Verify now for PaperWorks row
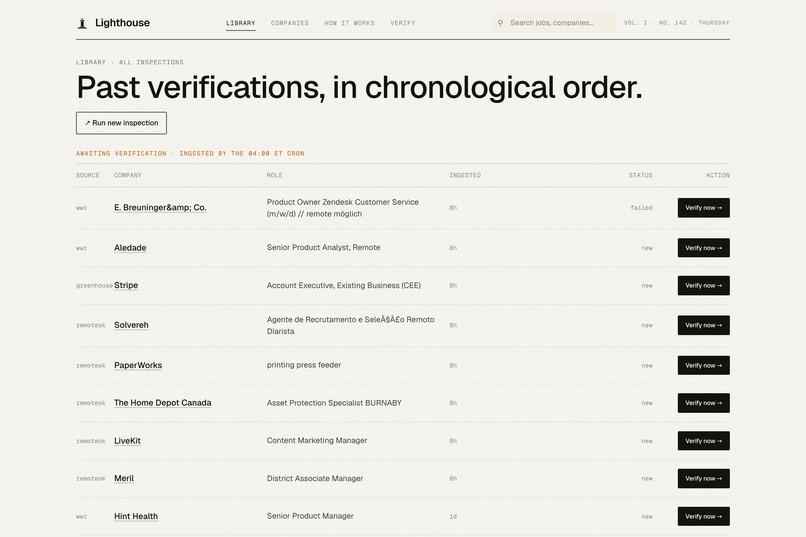Image resolution: width=806 pixels, height=537 pixels. click(x=704, y=365)
